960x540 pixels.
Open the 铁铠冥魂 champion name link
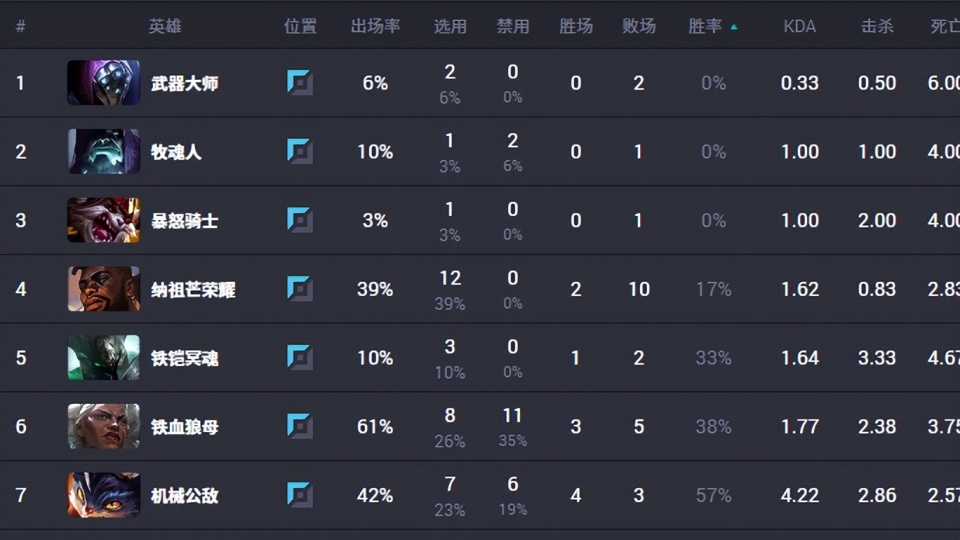pyautogui.click(x=185, y=358)
